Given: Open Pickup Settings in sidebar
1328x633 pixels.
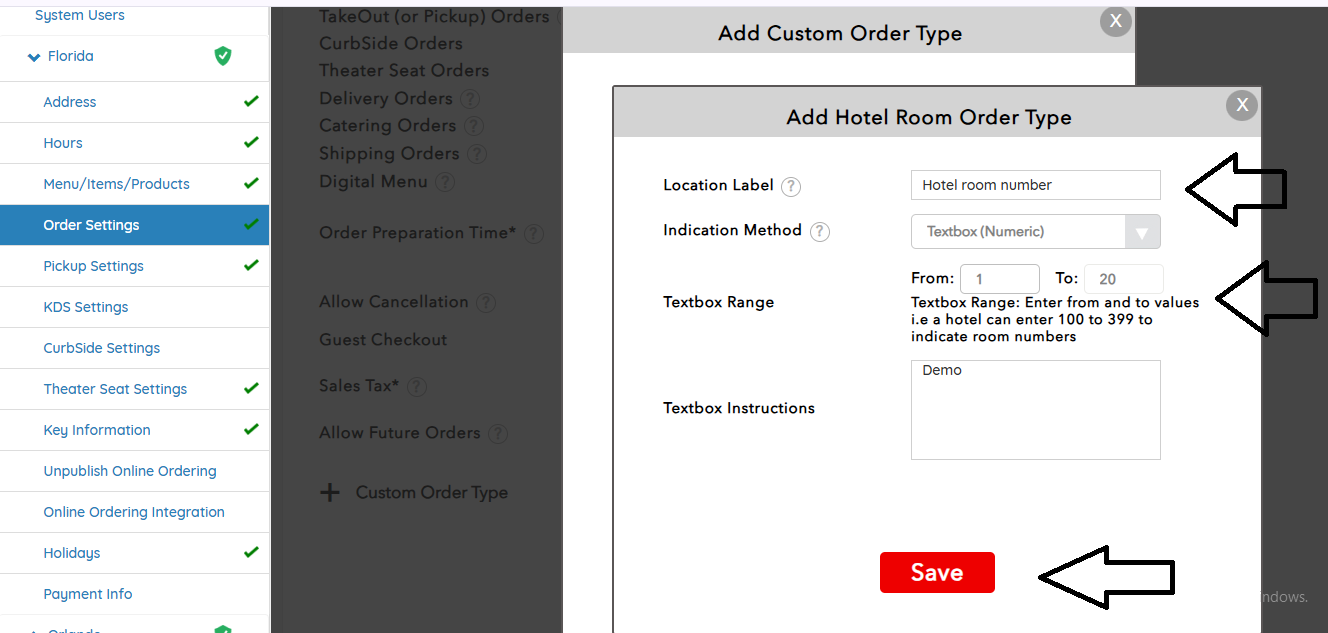Looking at the screenshot, I should (x=93, y=266).
